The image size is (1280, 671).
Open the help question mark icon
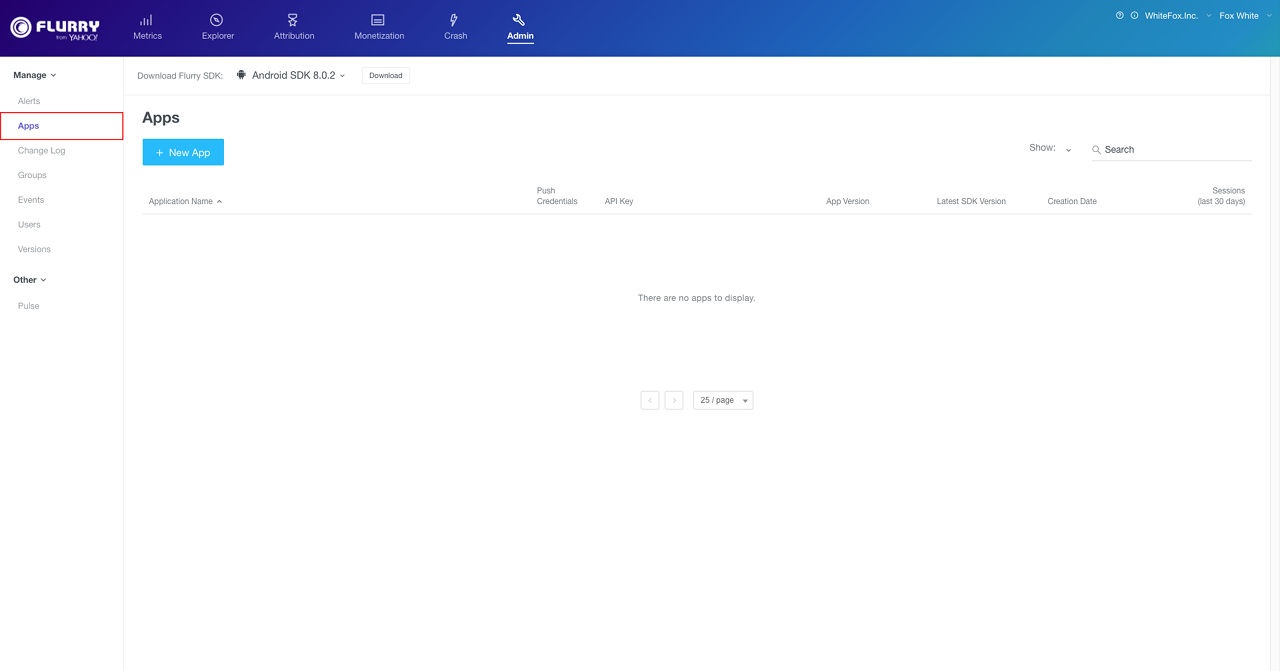pyautogui.click(x=1120, y=16)
